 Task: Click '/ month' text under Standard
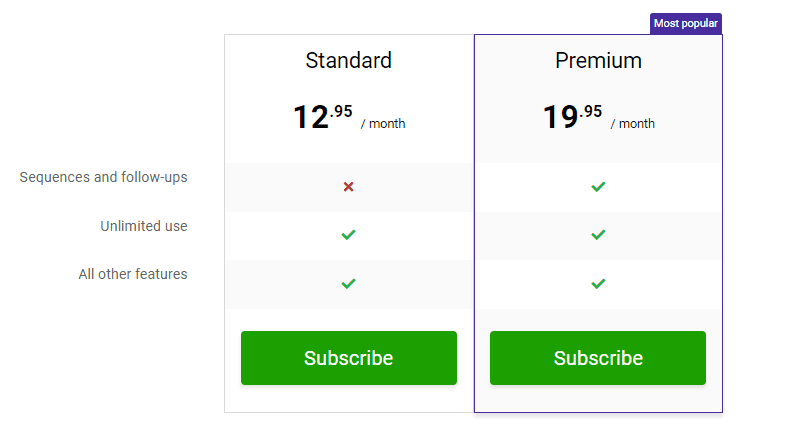[383, 123]
